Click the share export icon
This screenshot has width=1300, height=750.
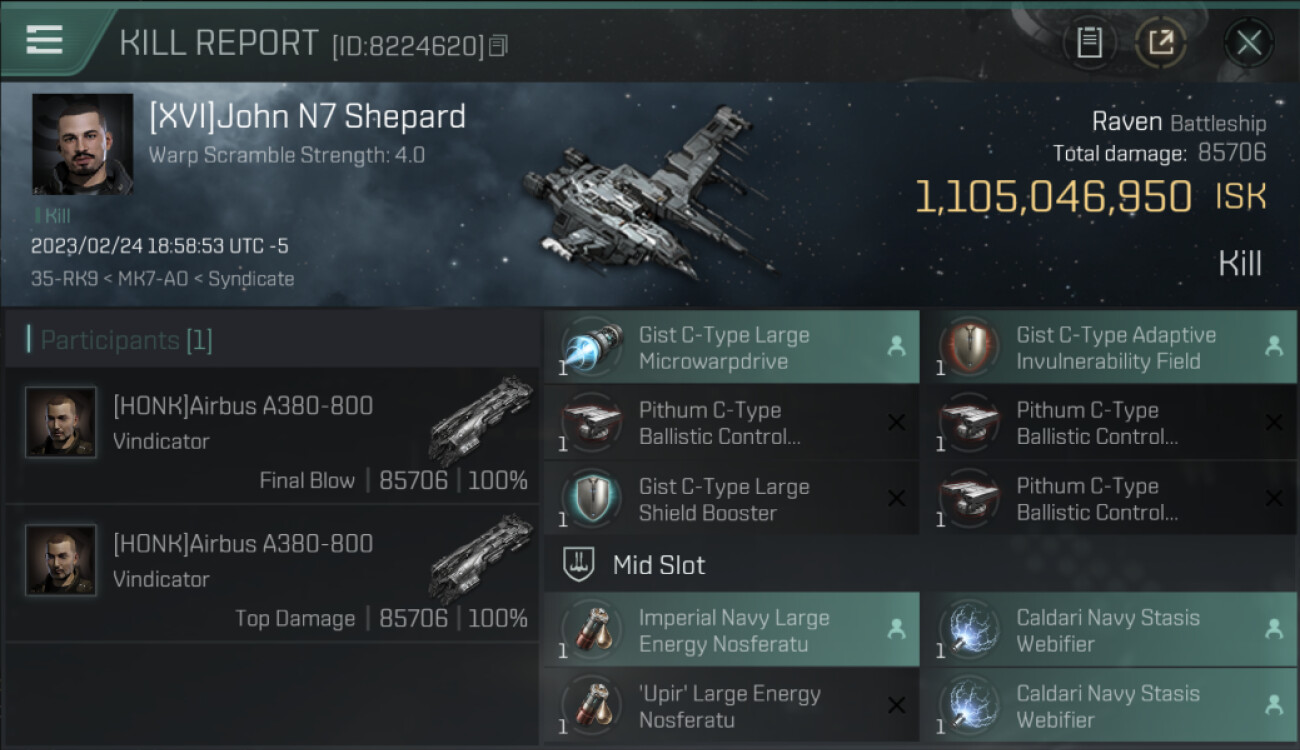pos(1161,42)
